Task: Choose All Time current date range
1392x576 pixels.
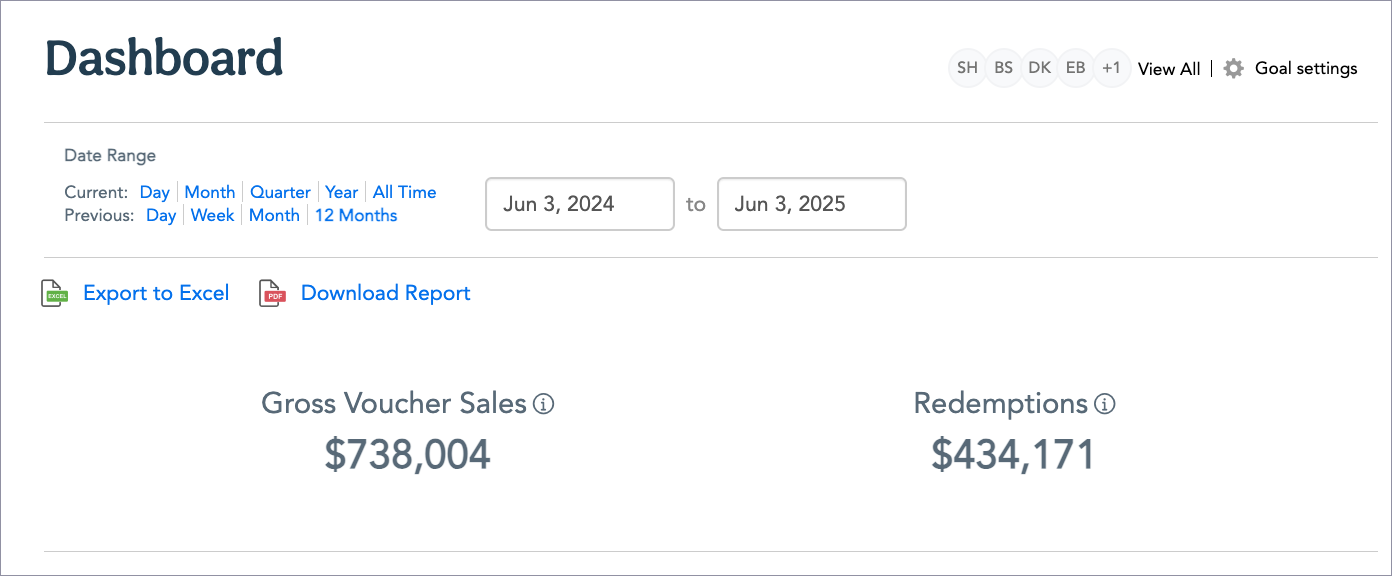Action: [x=404, y=192]
